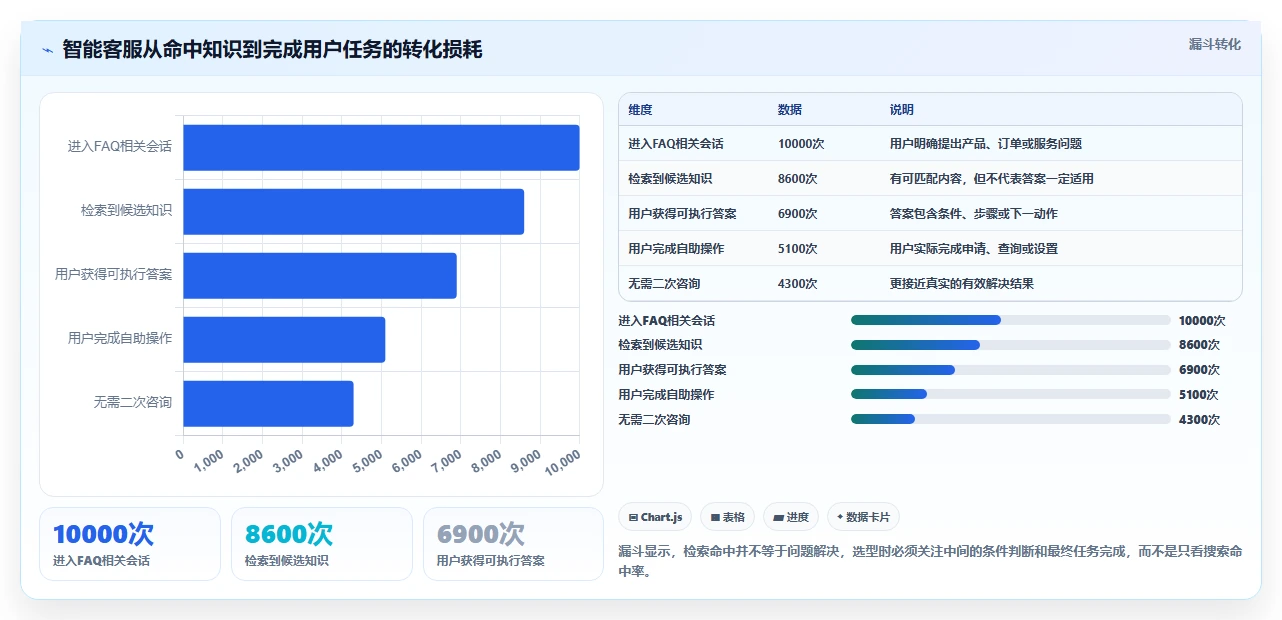
Task: Select the Chart.js chip
Action: pos(655,517)
